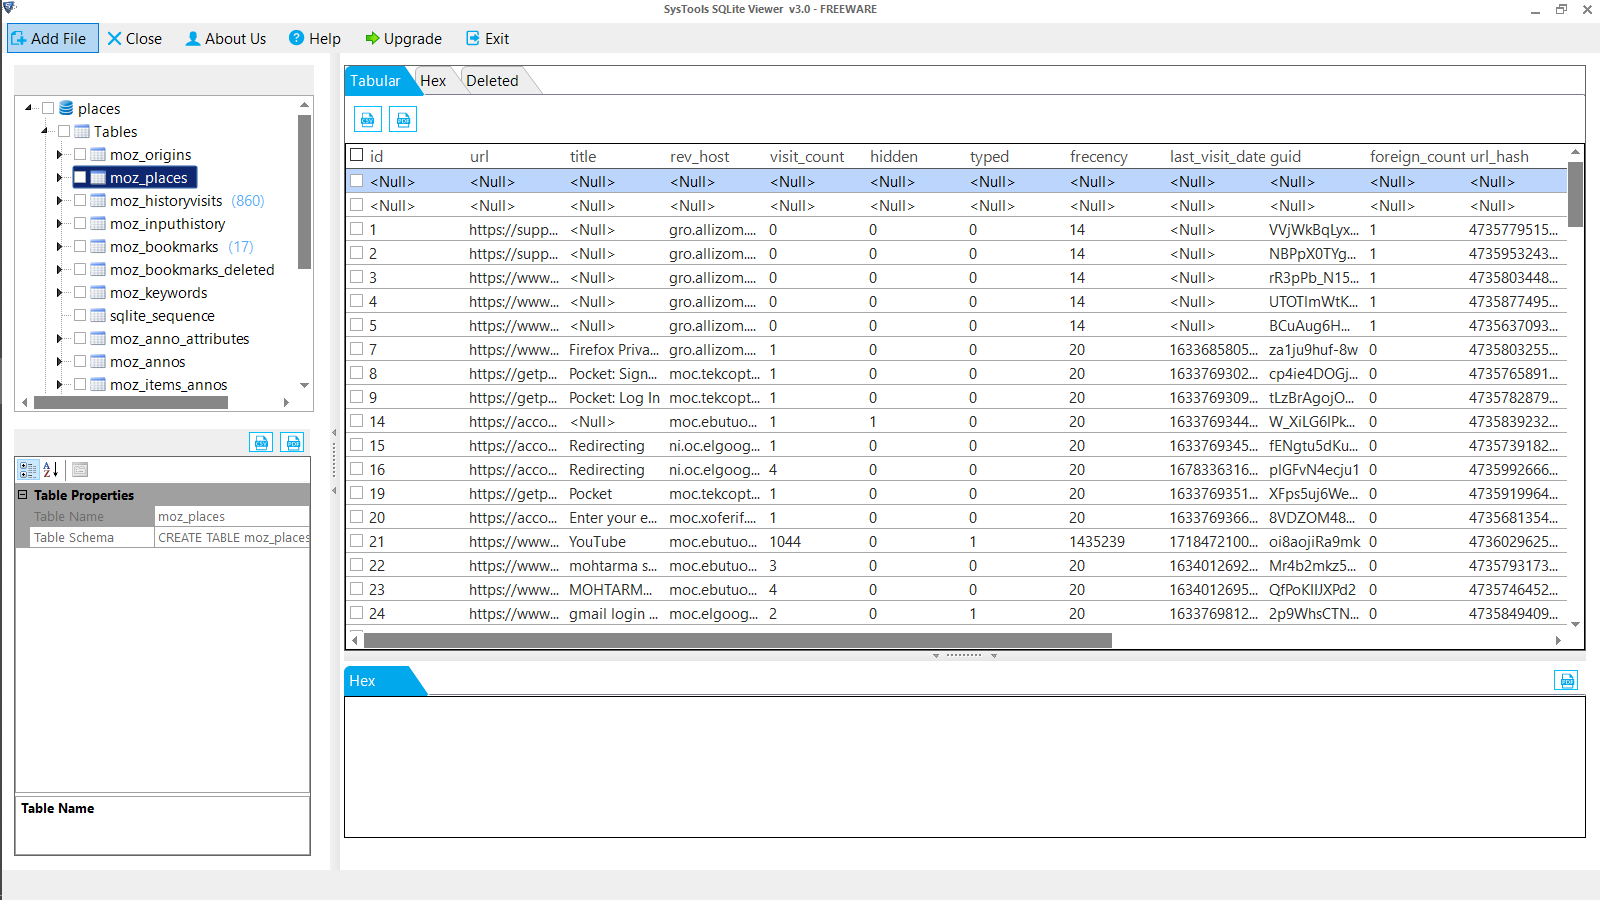The height and width of the screenshot is (900, 1600).
Task: Expand the moz_historyvisits table node
Action: pyautogui.click(x=60, y=200)
